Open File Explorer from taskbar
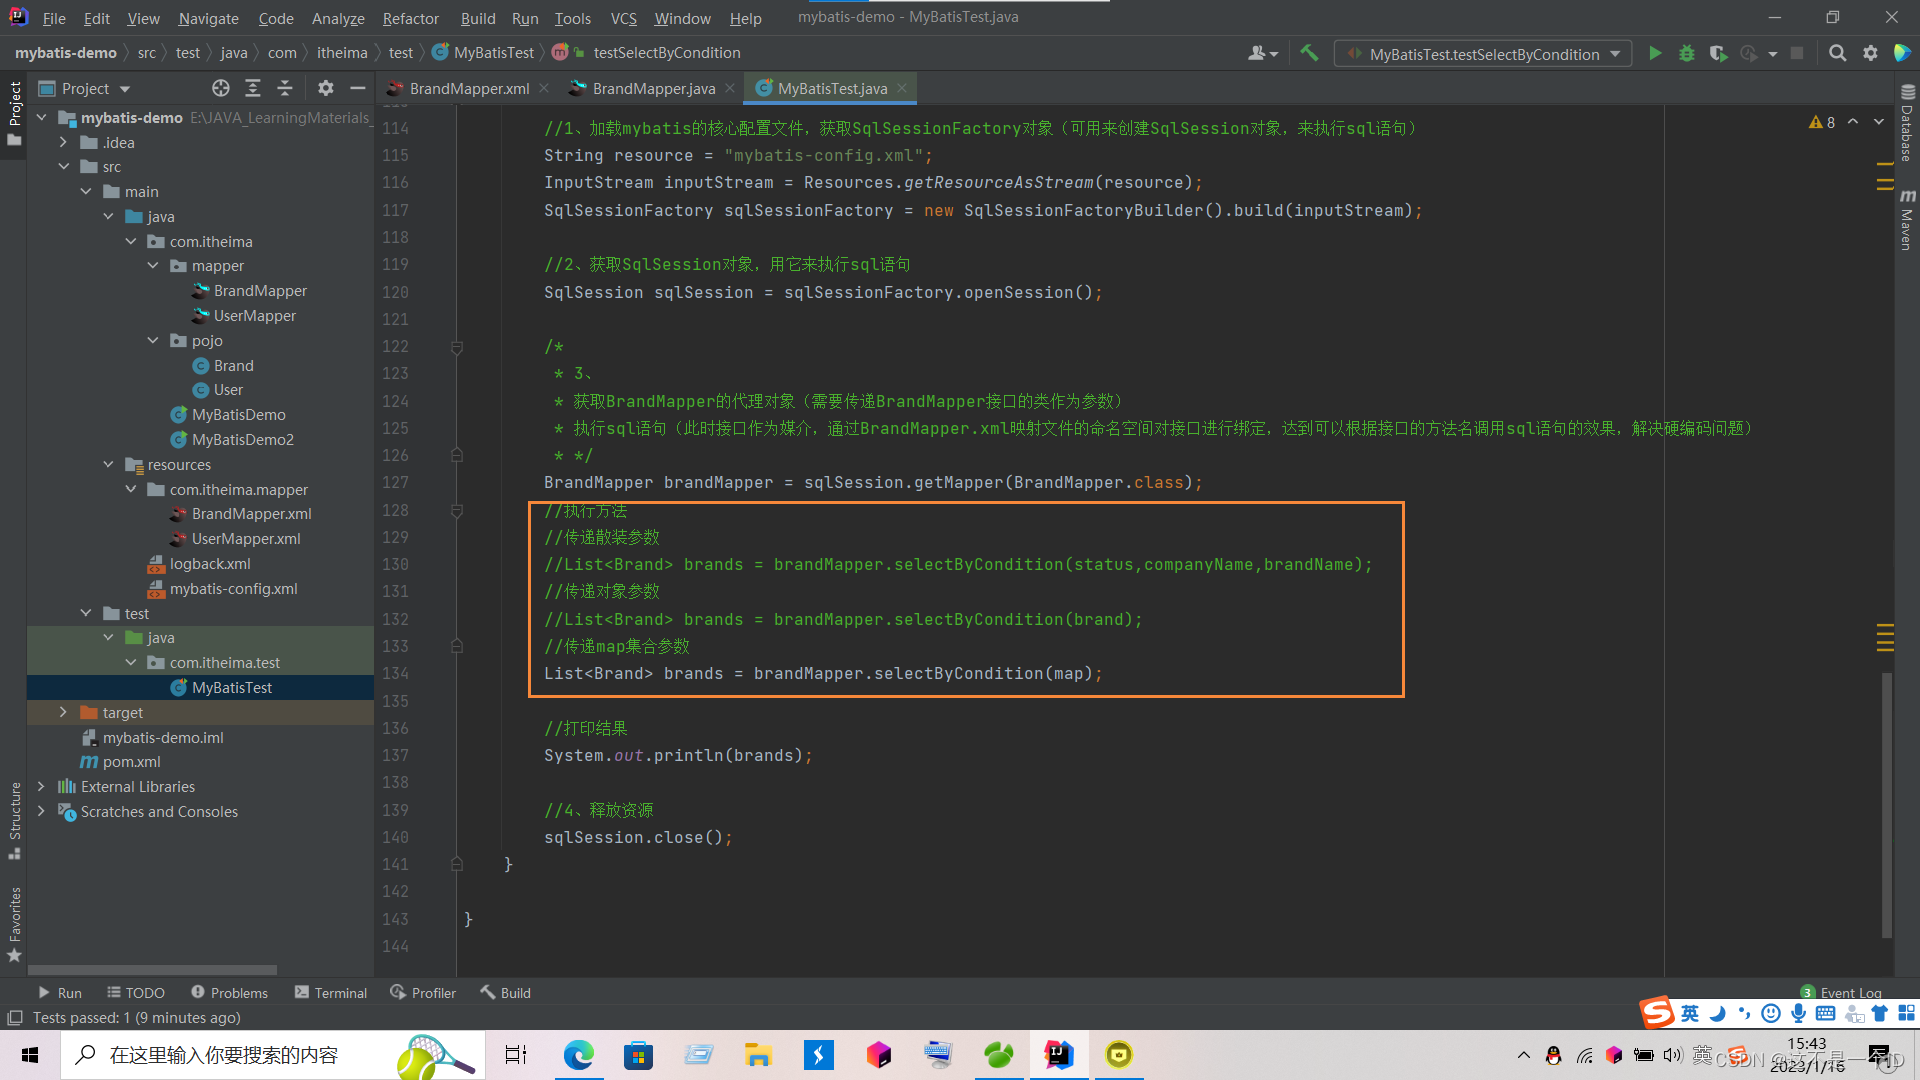 758,1055
